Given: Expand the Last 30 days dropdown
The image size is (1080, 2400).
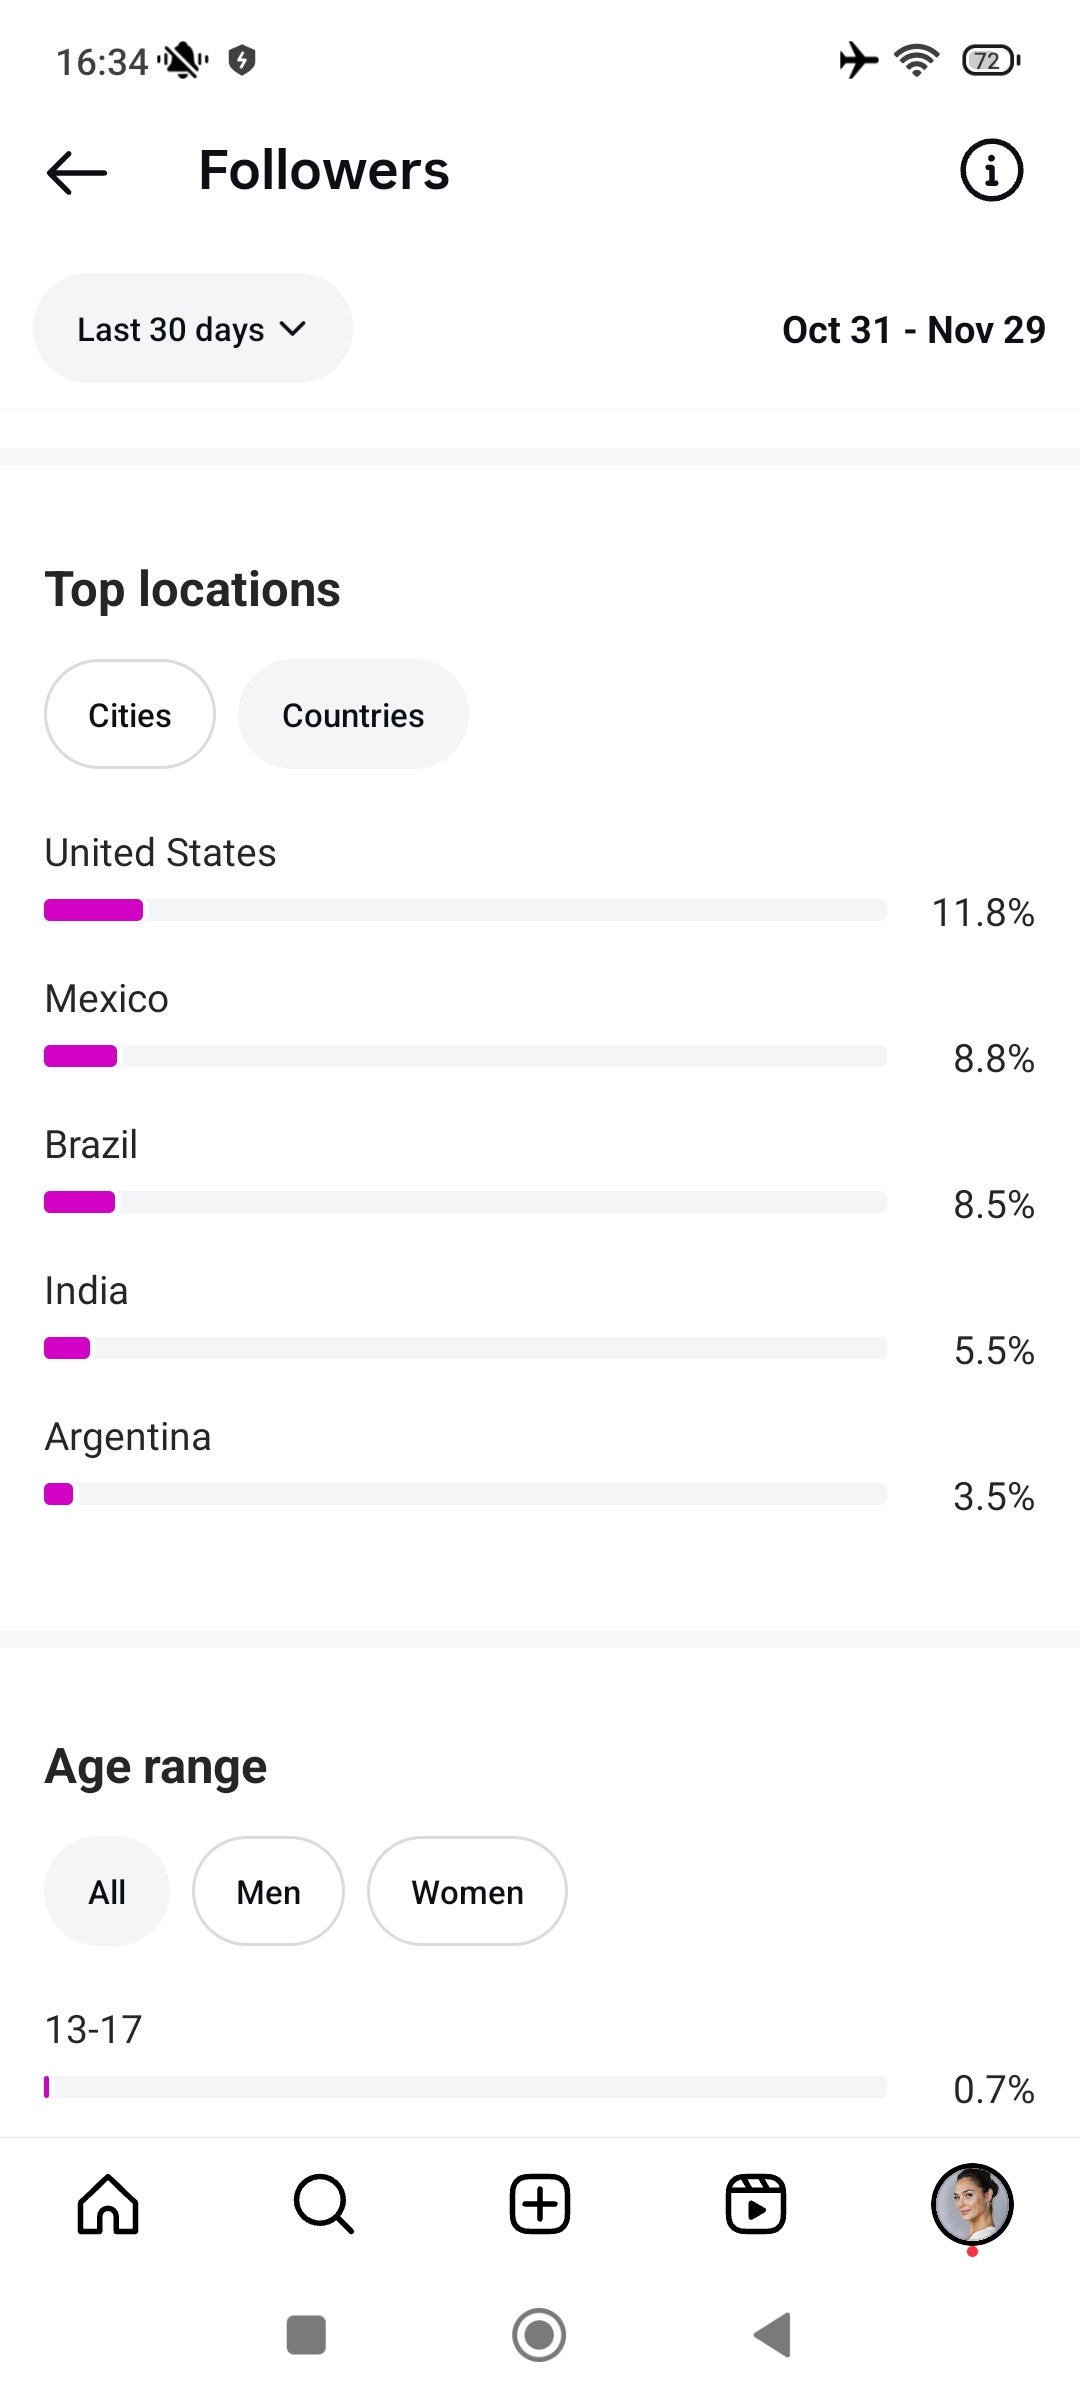Looking at the screenshot, I should pyautogui.click(x=172, y=329).
